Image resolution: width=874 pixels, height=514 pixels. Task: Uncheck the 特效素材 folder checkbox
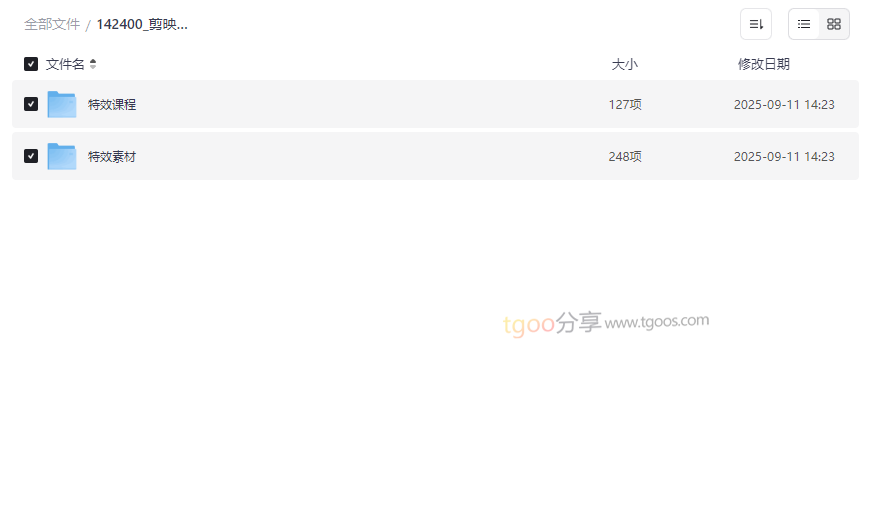[x=31, y=156]
